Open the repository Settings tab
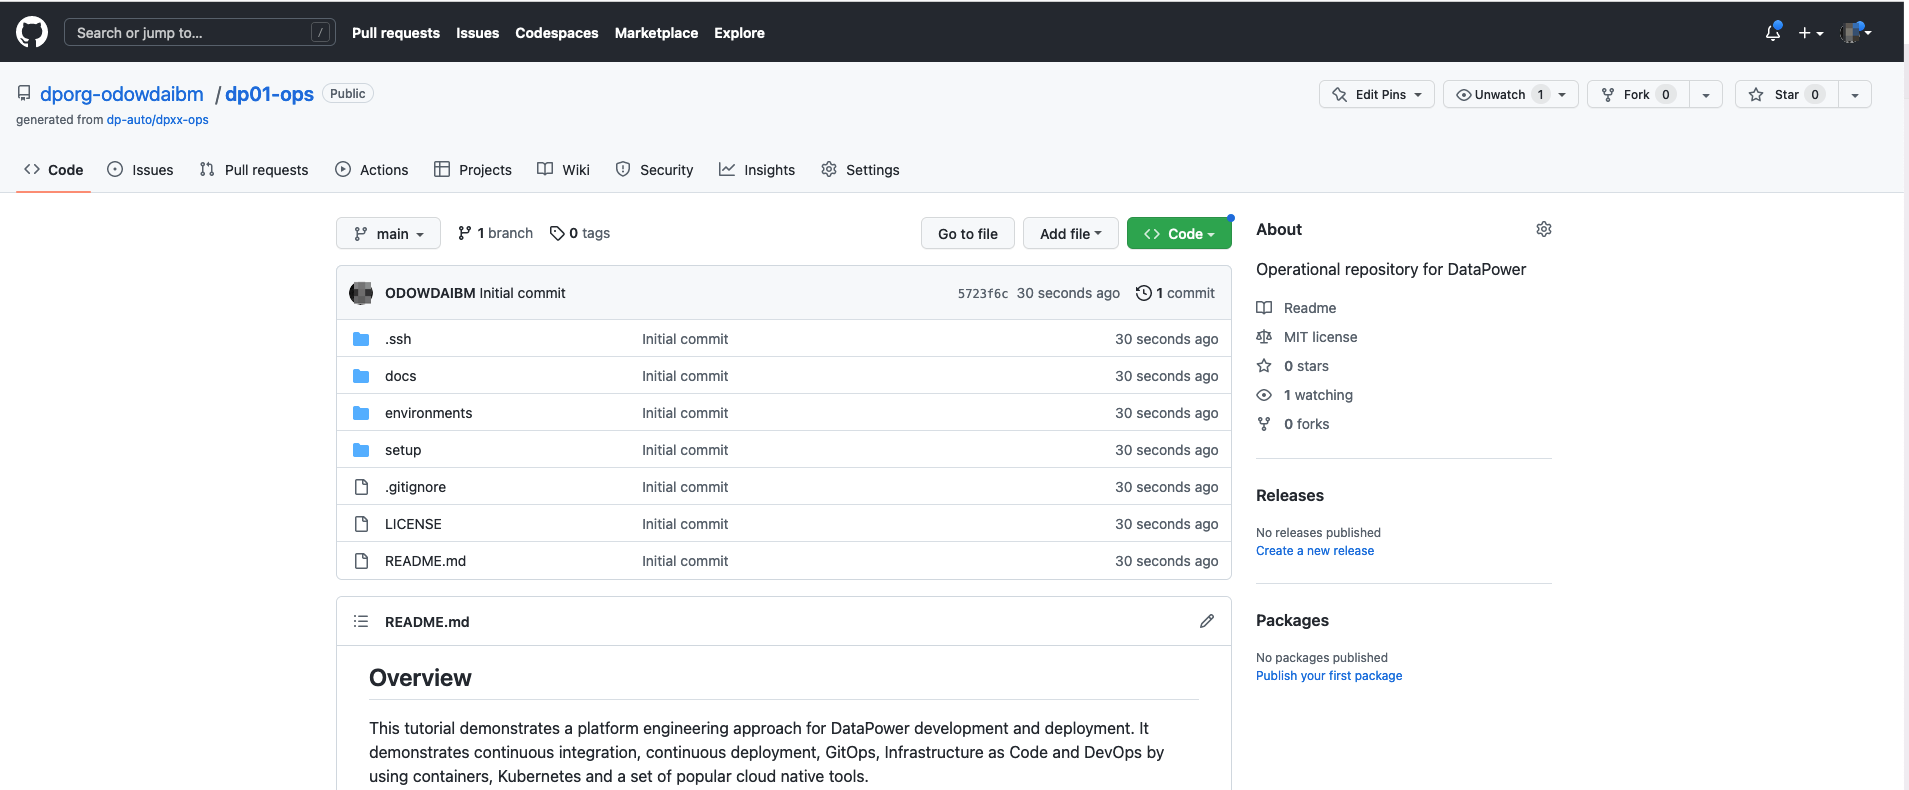Image resolution: width=1909 pixels, height=790 pixels. [860, 170]
